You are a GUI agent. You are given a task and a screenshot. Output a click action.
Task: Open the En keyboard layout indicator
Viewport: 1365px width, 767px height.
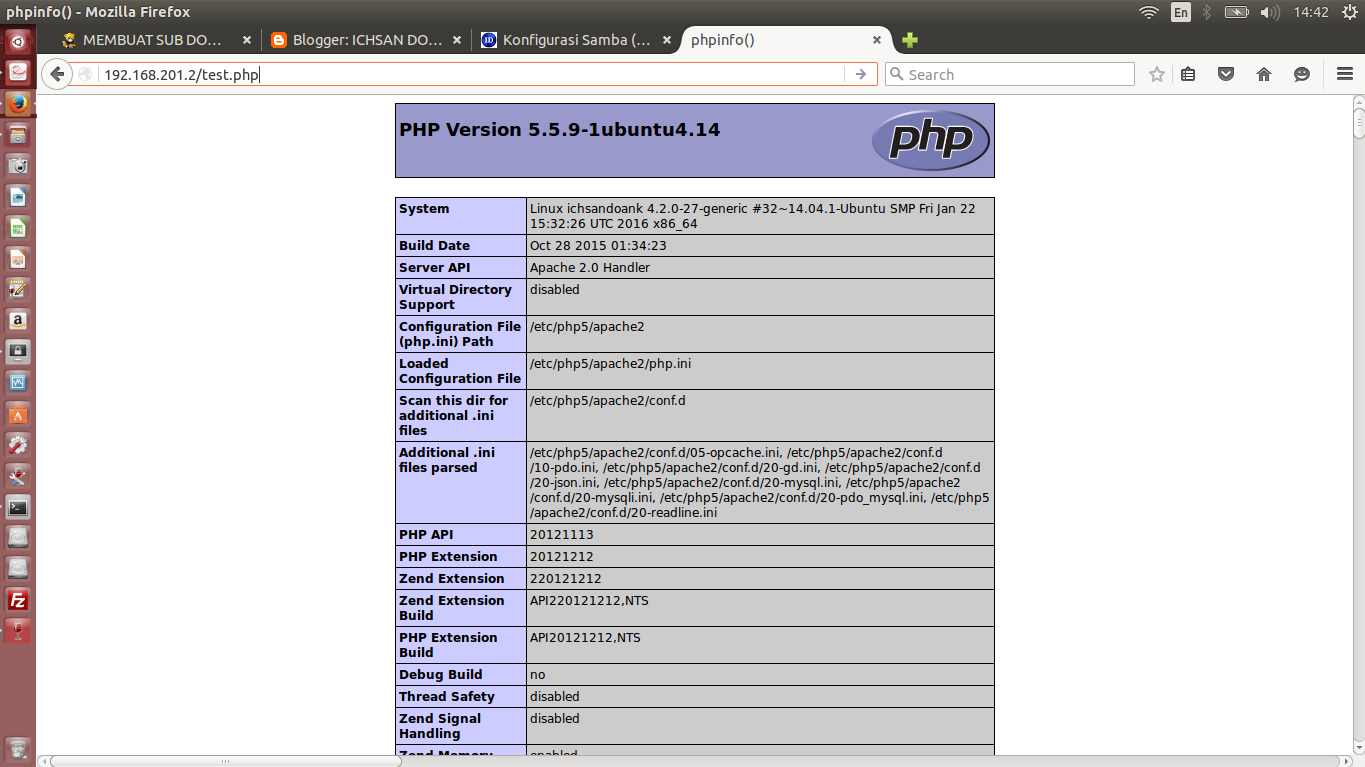[1181, 12]
